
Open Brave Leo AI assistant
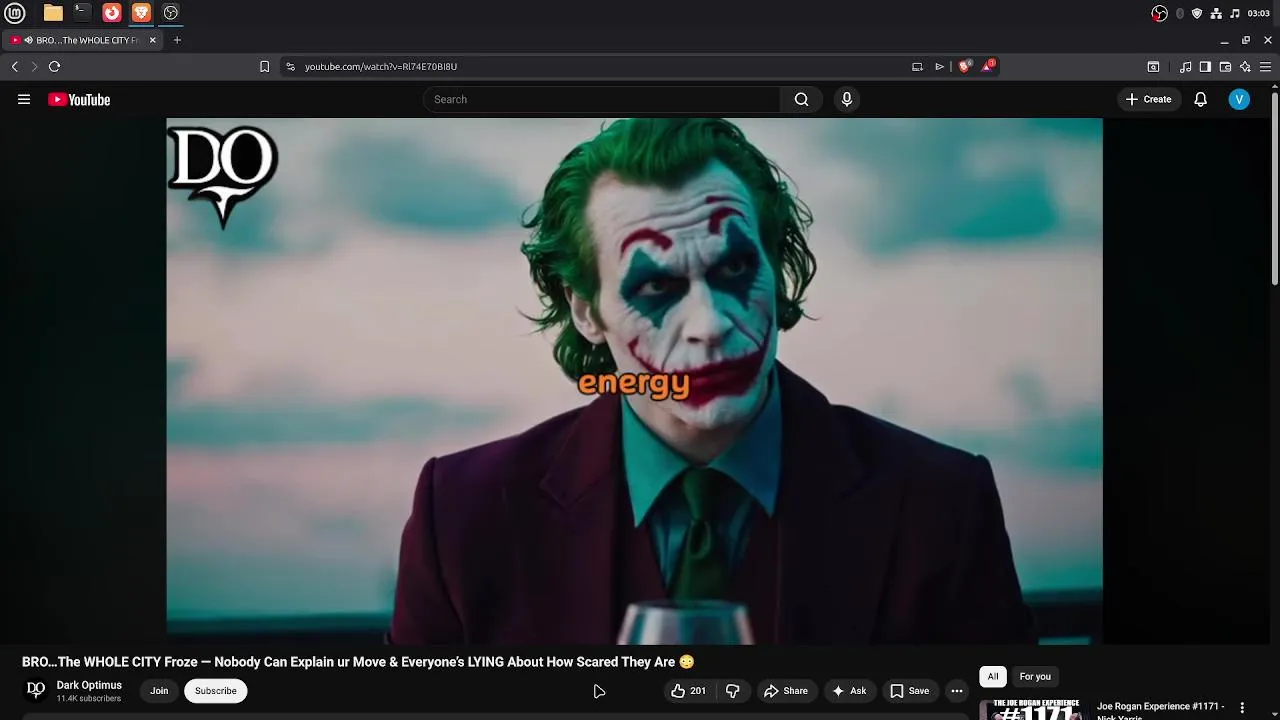(1245, 67)
